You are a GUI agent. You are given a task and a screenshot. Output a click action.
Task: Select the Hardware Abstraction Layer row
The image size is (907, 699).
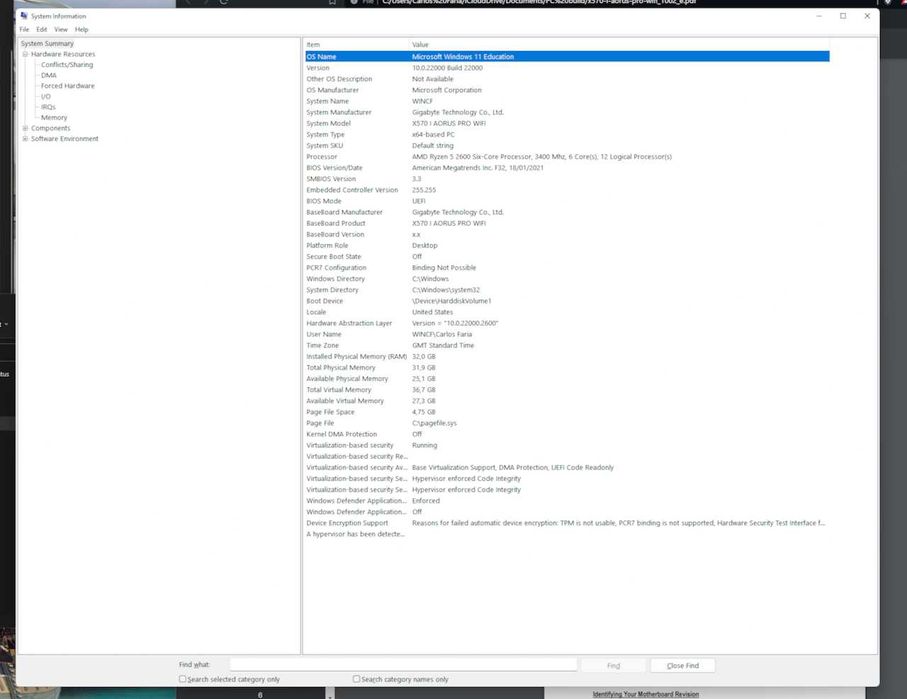(567, 323)
